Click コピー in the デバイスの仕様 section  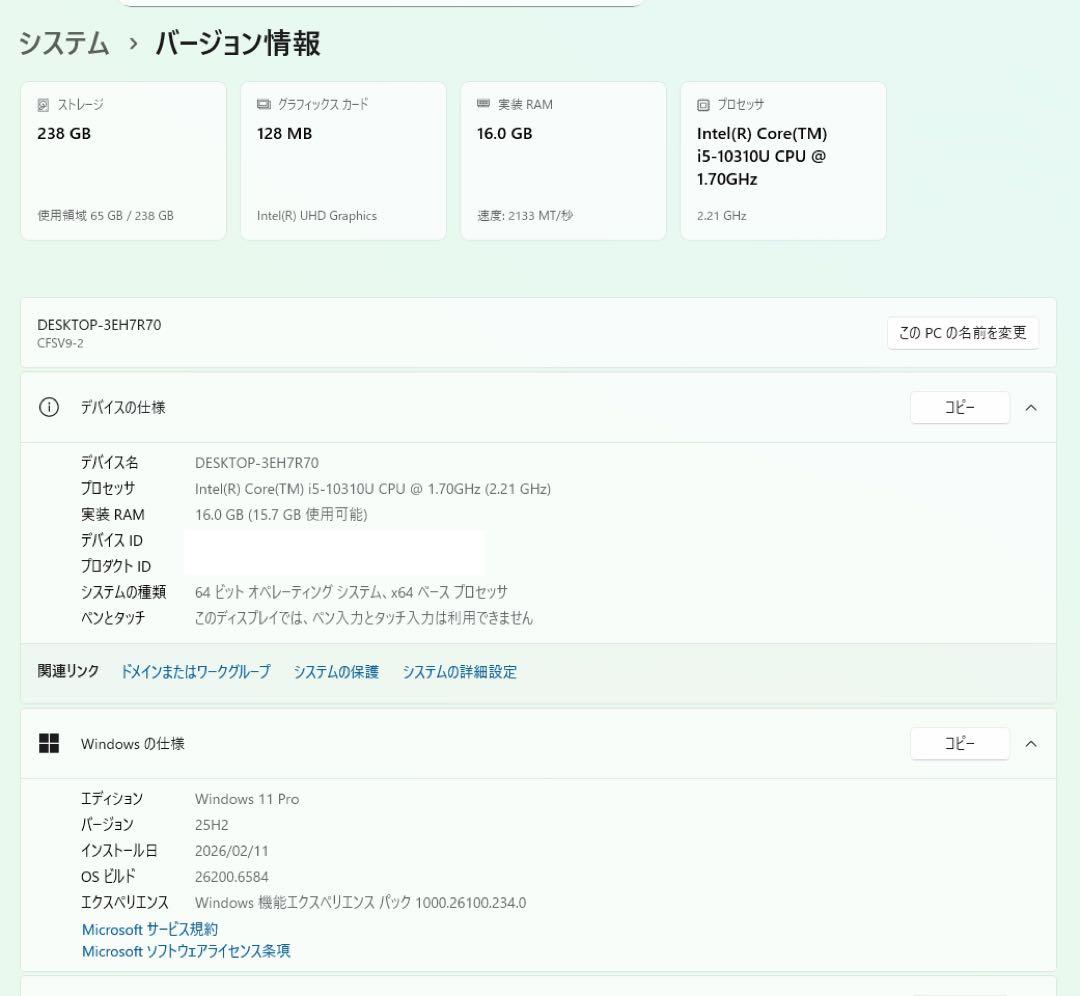coord(959,407)
